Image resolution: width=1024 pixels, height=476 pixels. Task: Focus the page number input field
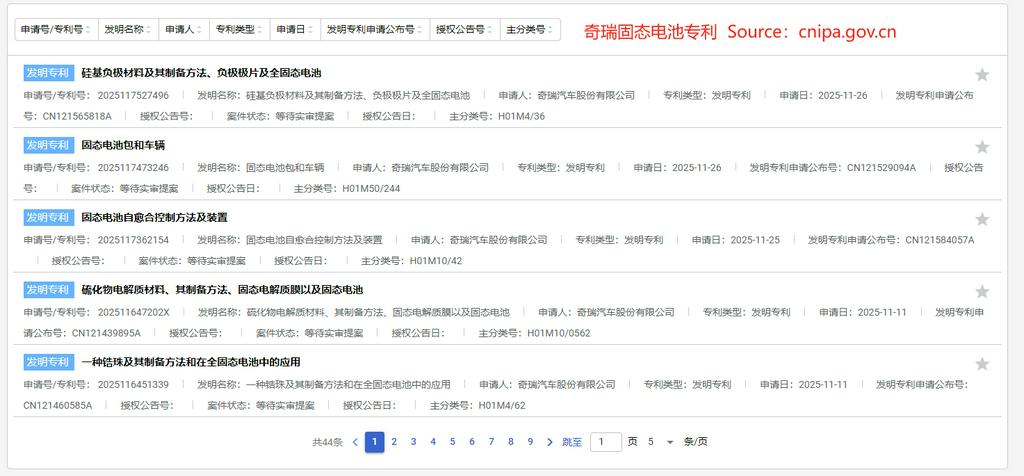click(x=606, y=442)
